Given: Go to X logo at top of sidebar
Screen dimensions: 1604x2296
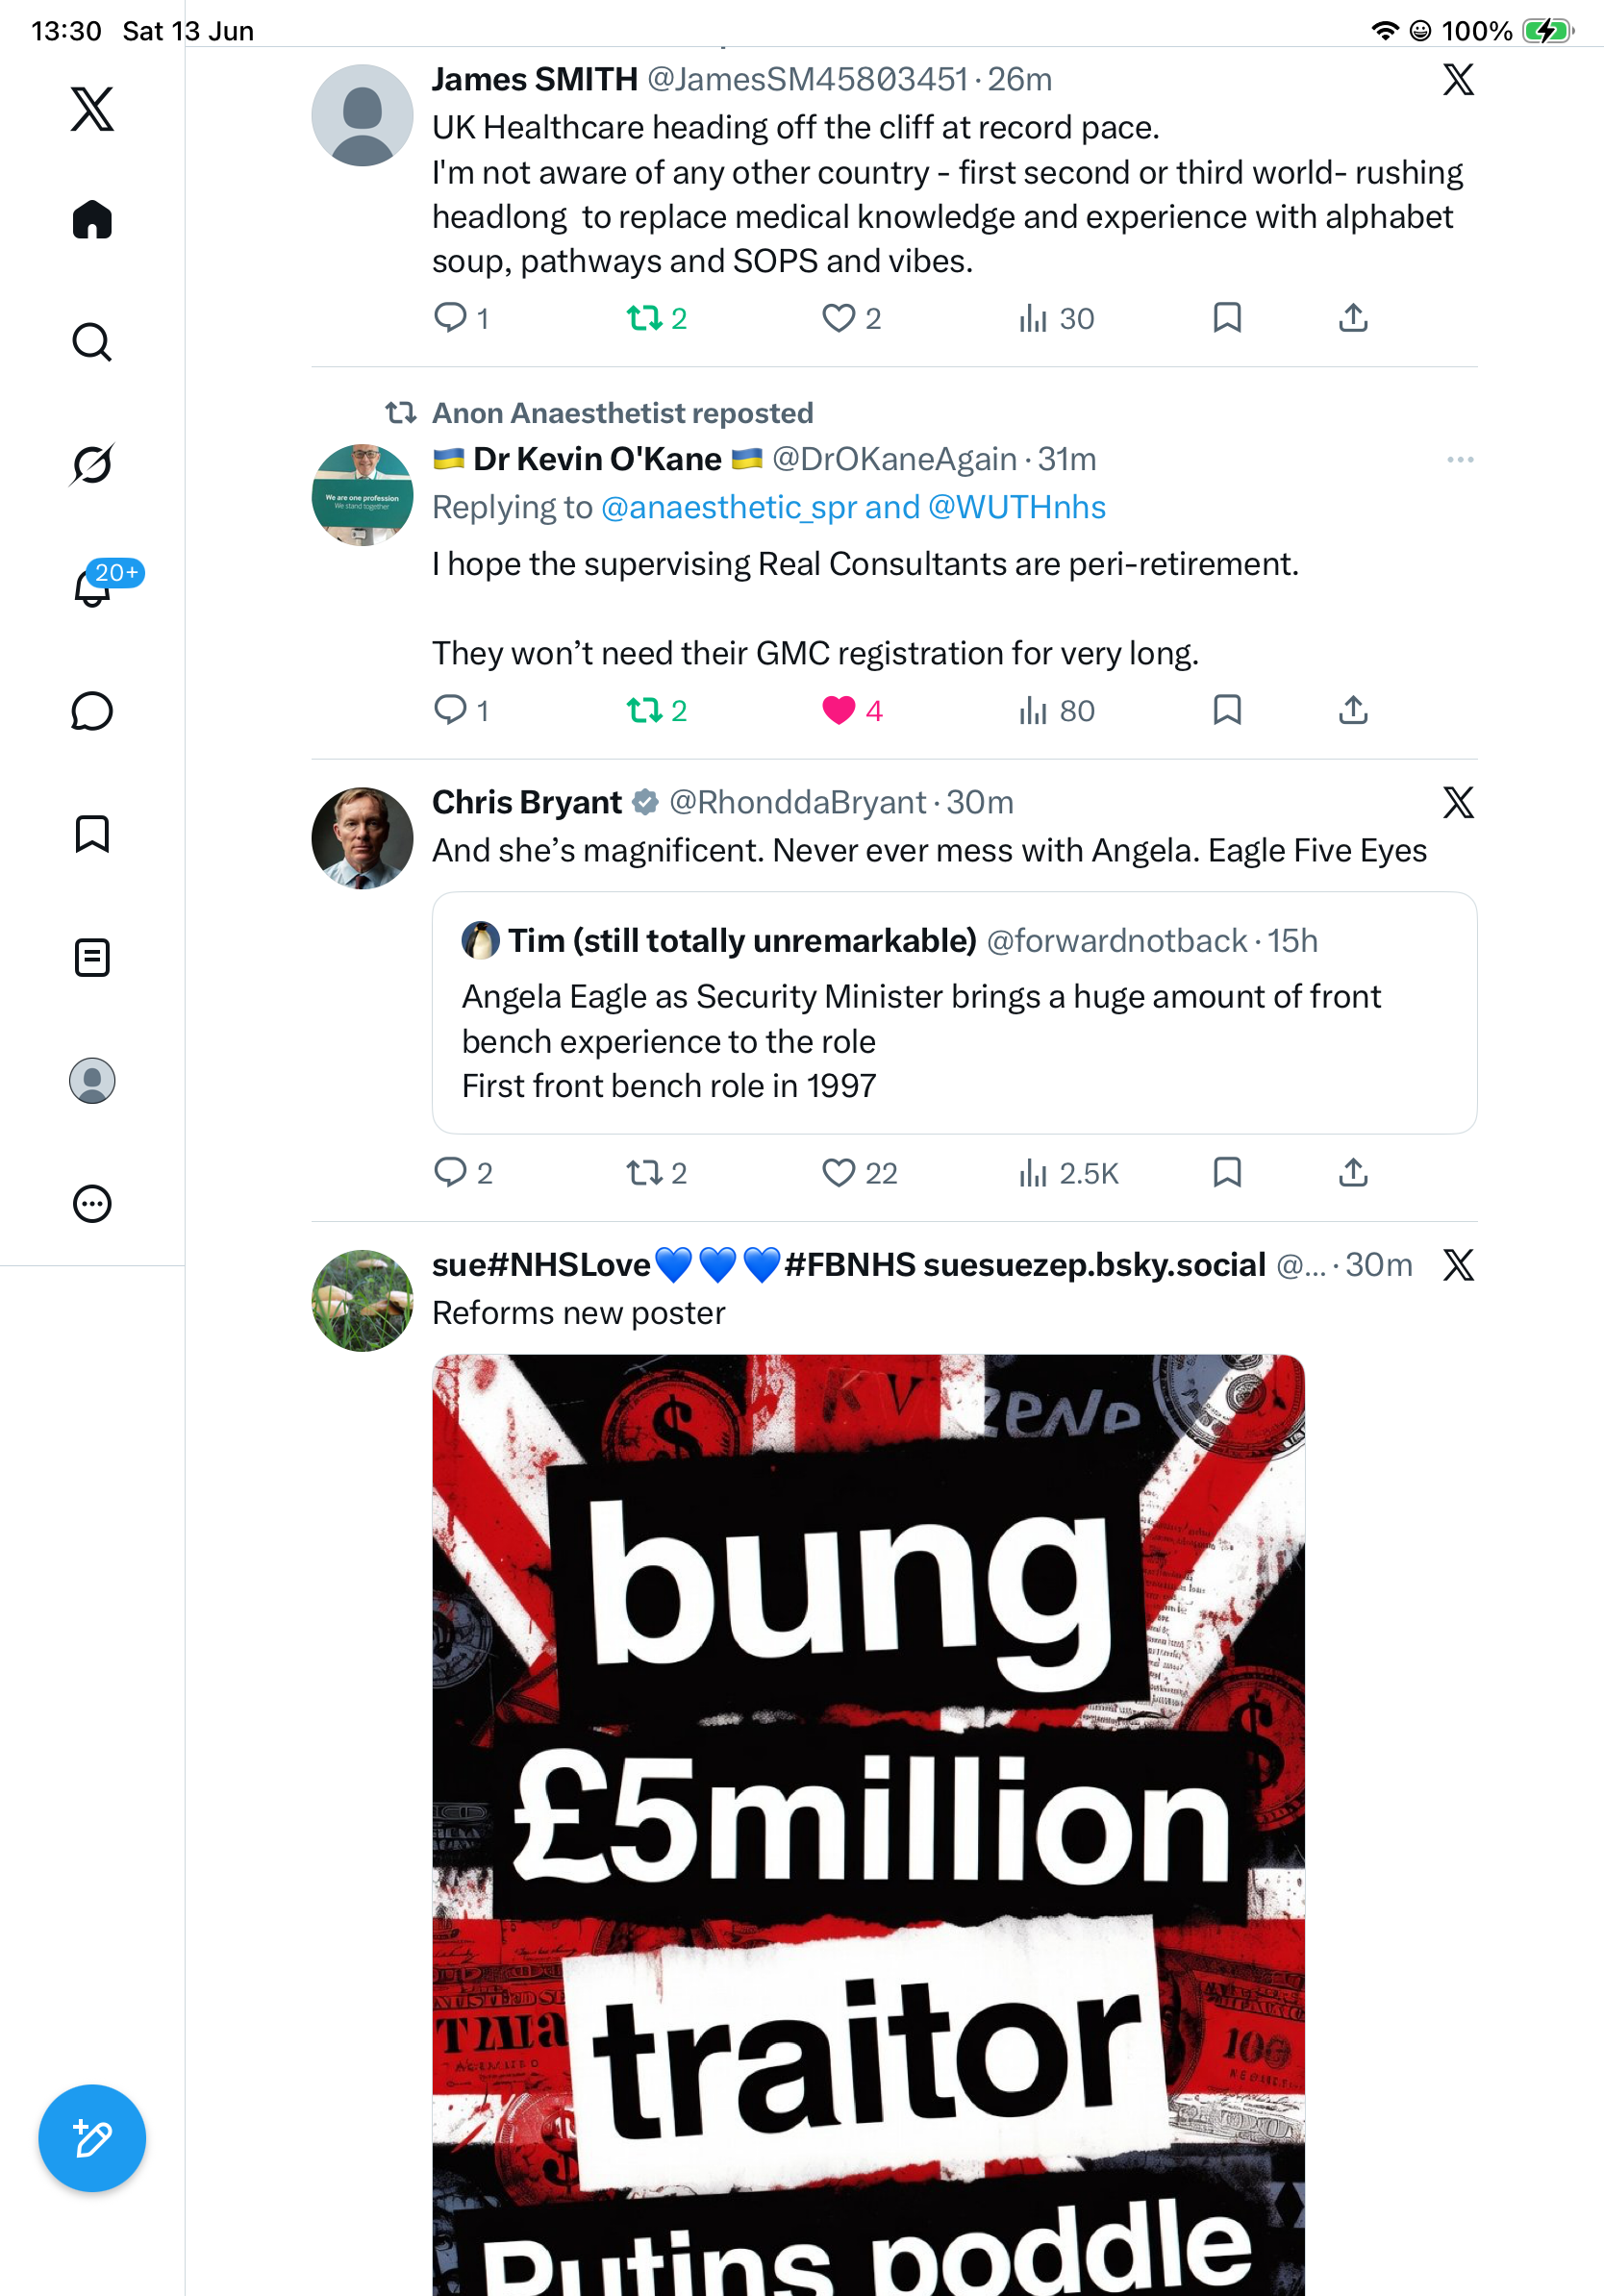Looking at the screenshot, I should [92, 108].
